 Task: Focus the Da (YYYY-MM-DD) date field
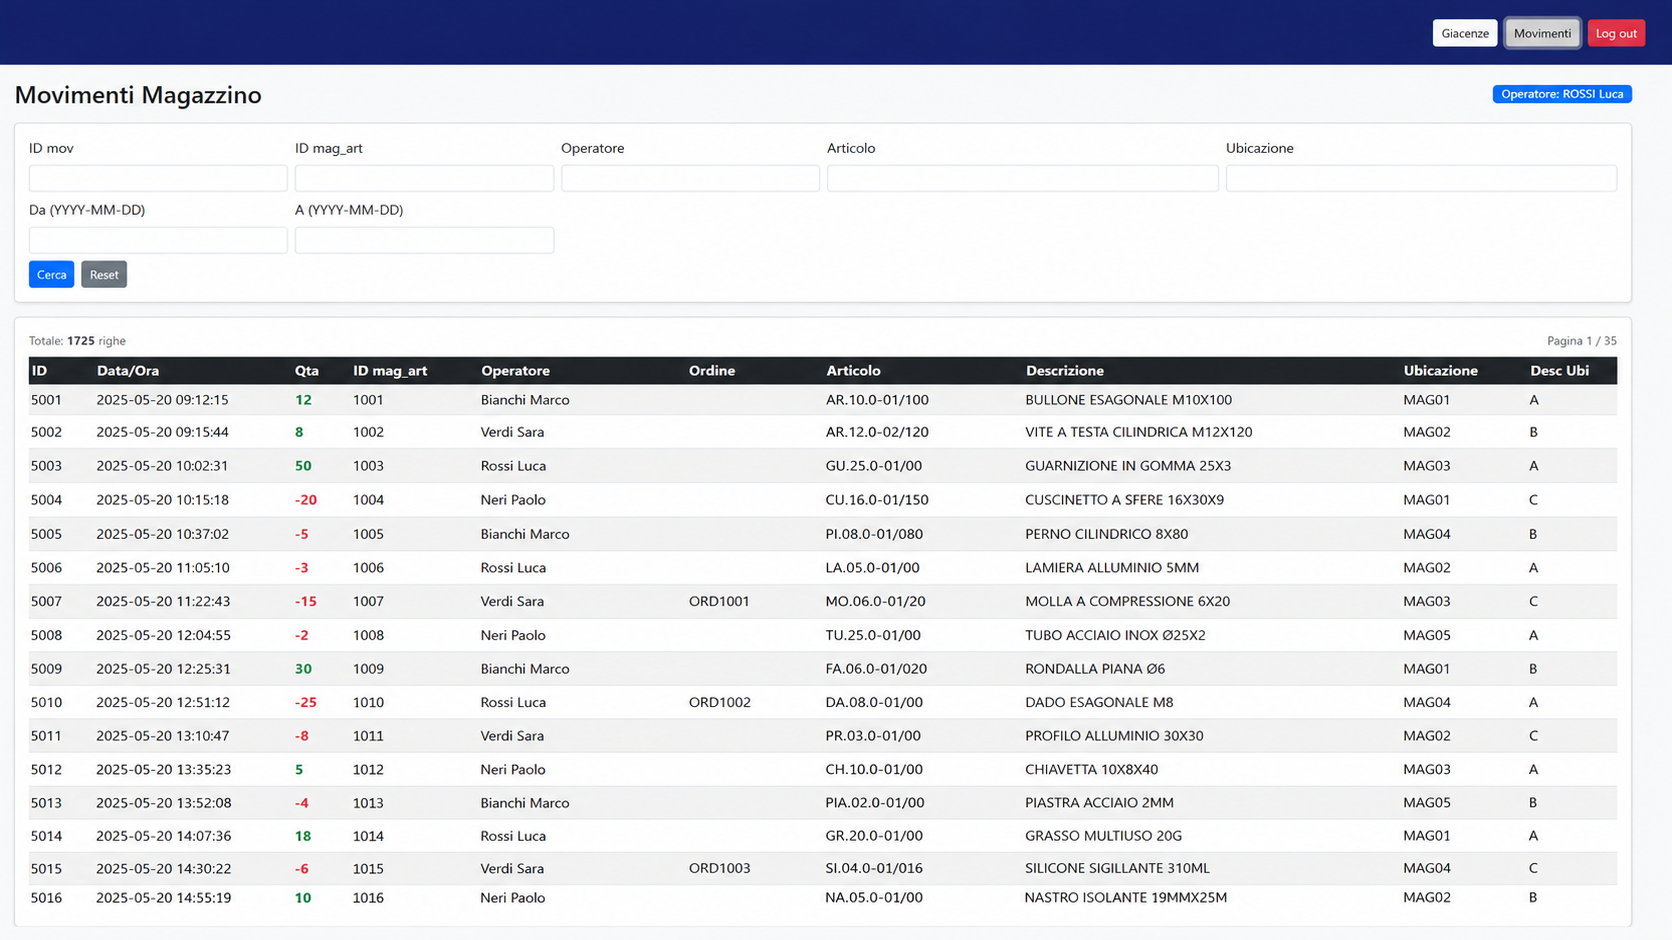click(x=158, y=240)
